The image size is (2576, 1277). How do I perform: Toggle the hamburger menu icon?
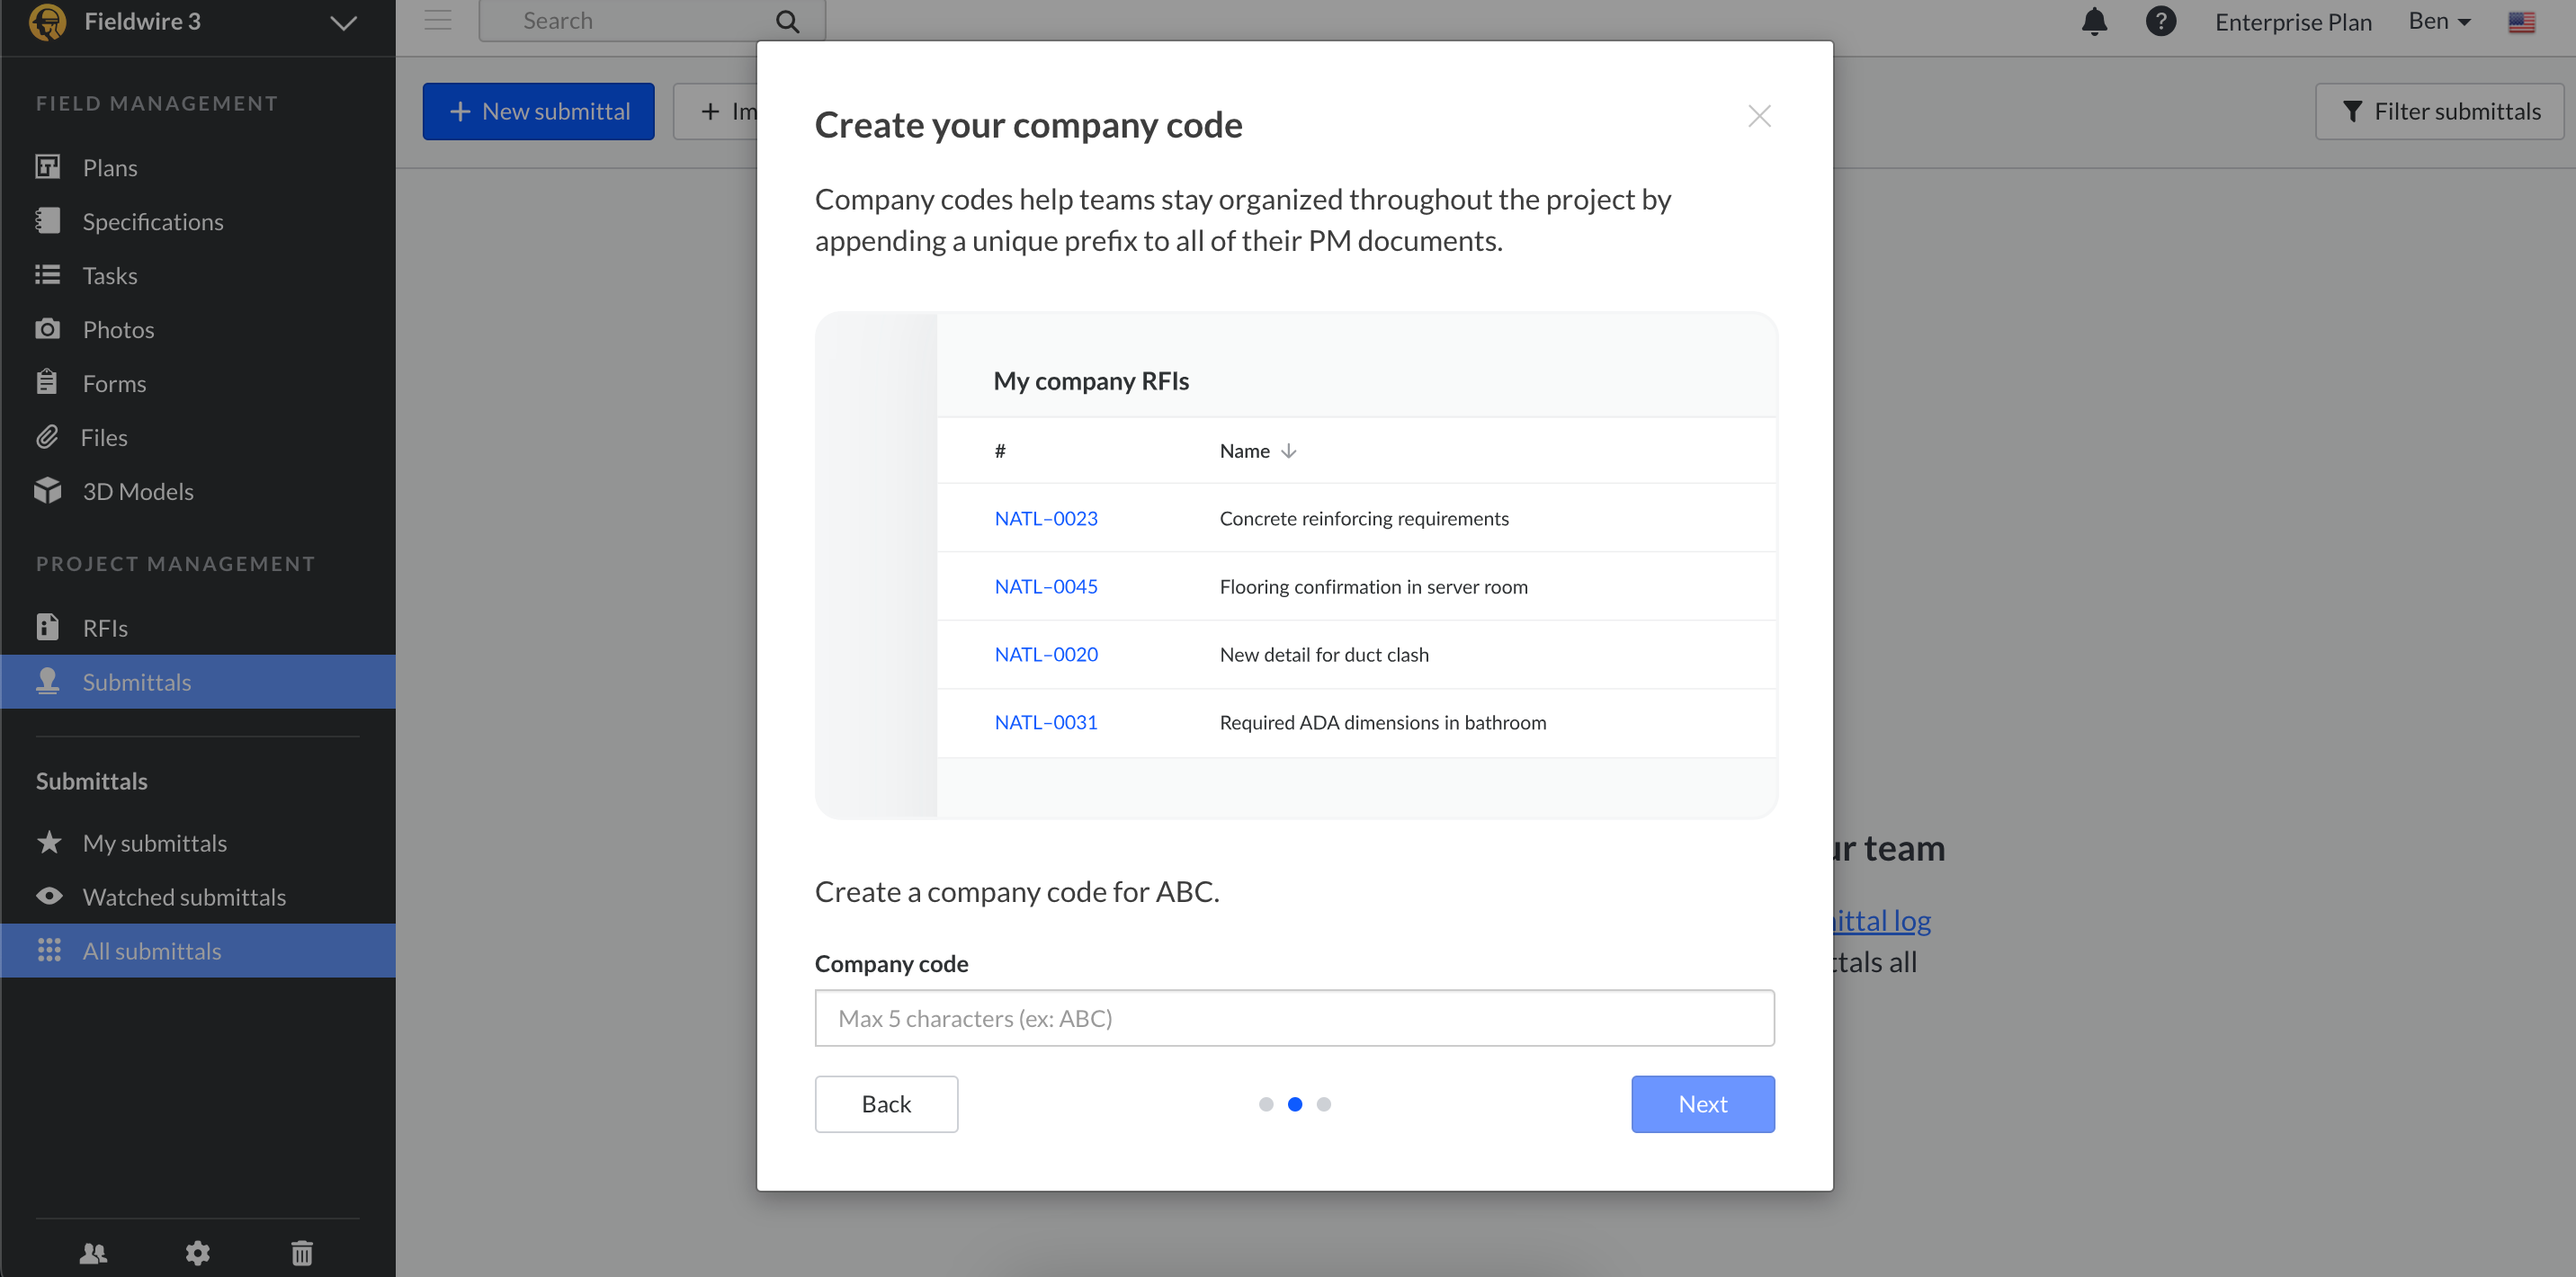[x=438, y=21]
